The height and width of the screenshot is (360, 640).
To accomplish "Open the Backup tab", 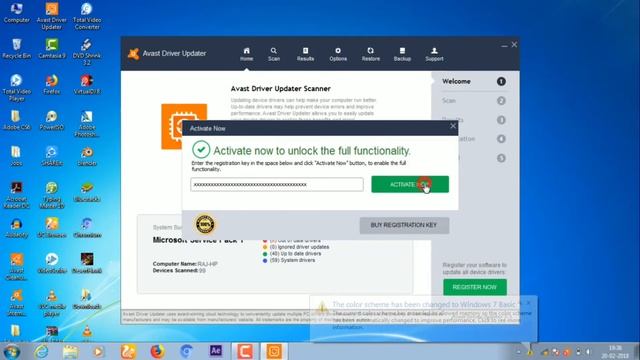I will [402, 54].
